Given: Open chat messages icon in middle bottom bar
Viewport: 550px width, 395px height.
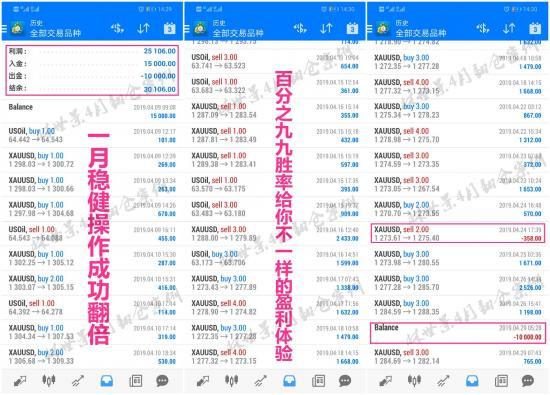Looking at the screenshot, I should point(345,381).
